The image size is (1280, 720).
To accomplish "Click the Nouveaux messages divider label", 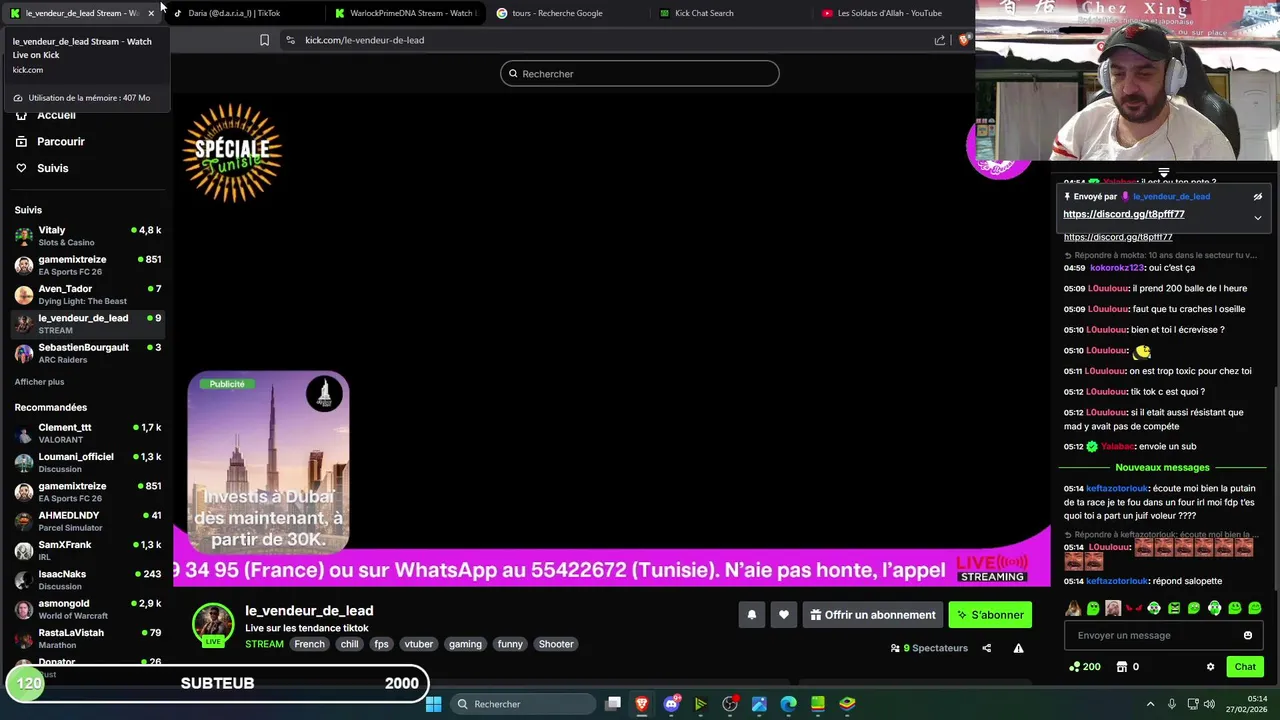I will [1162, 468].
